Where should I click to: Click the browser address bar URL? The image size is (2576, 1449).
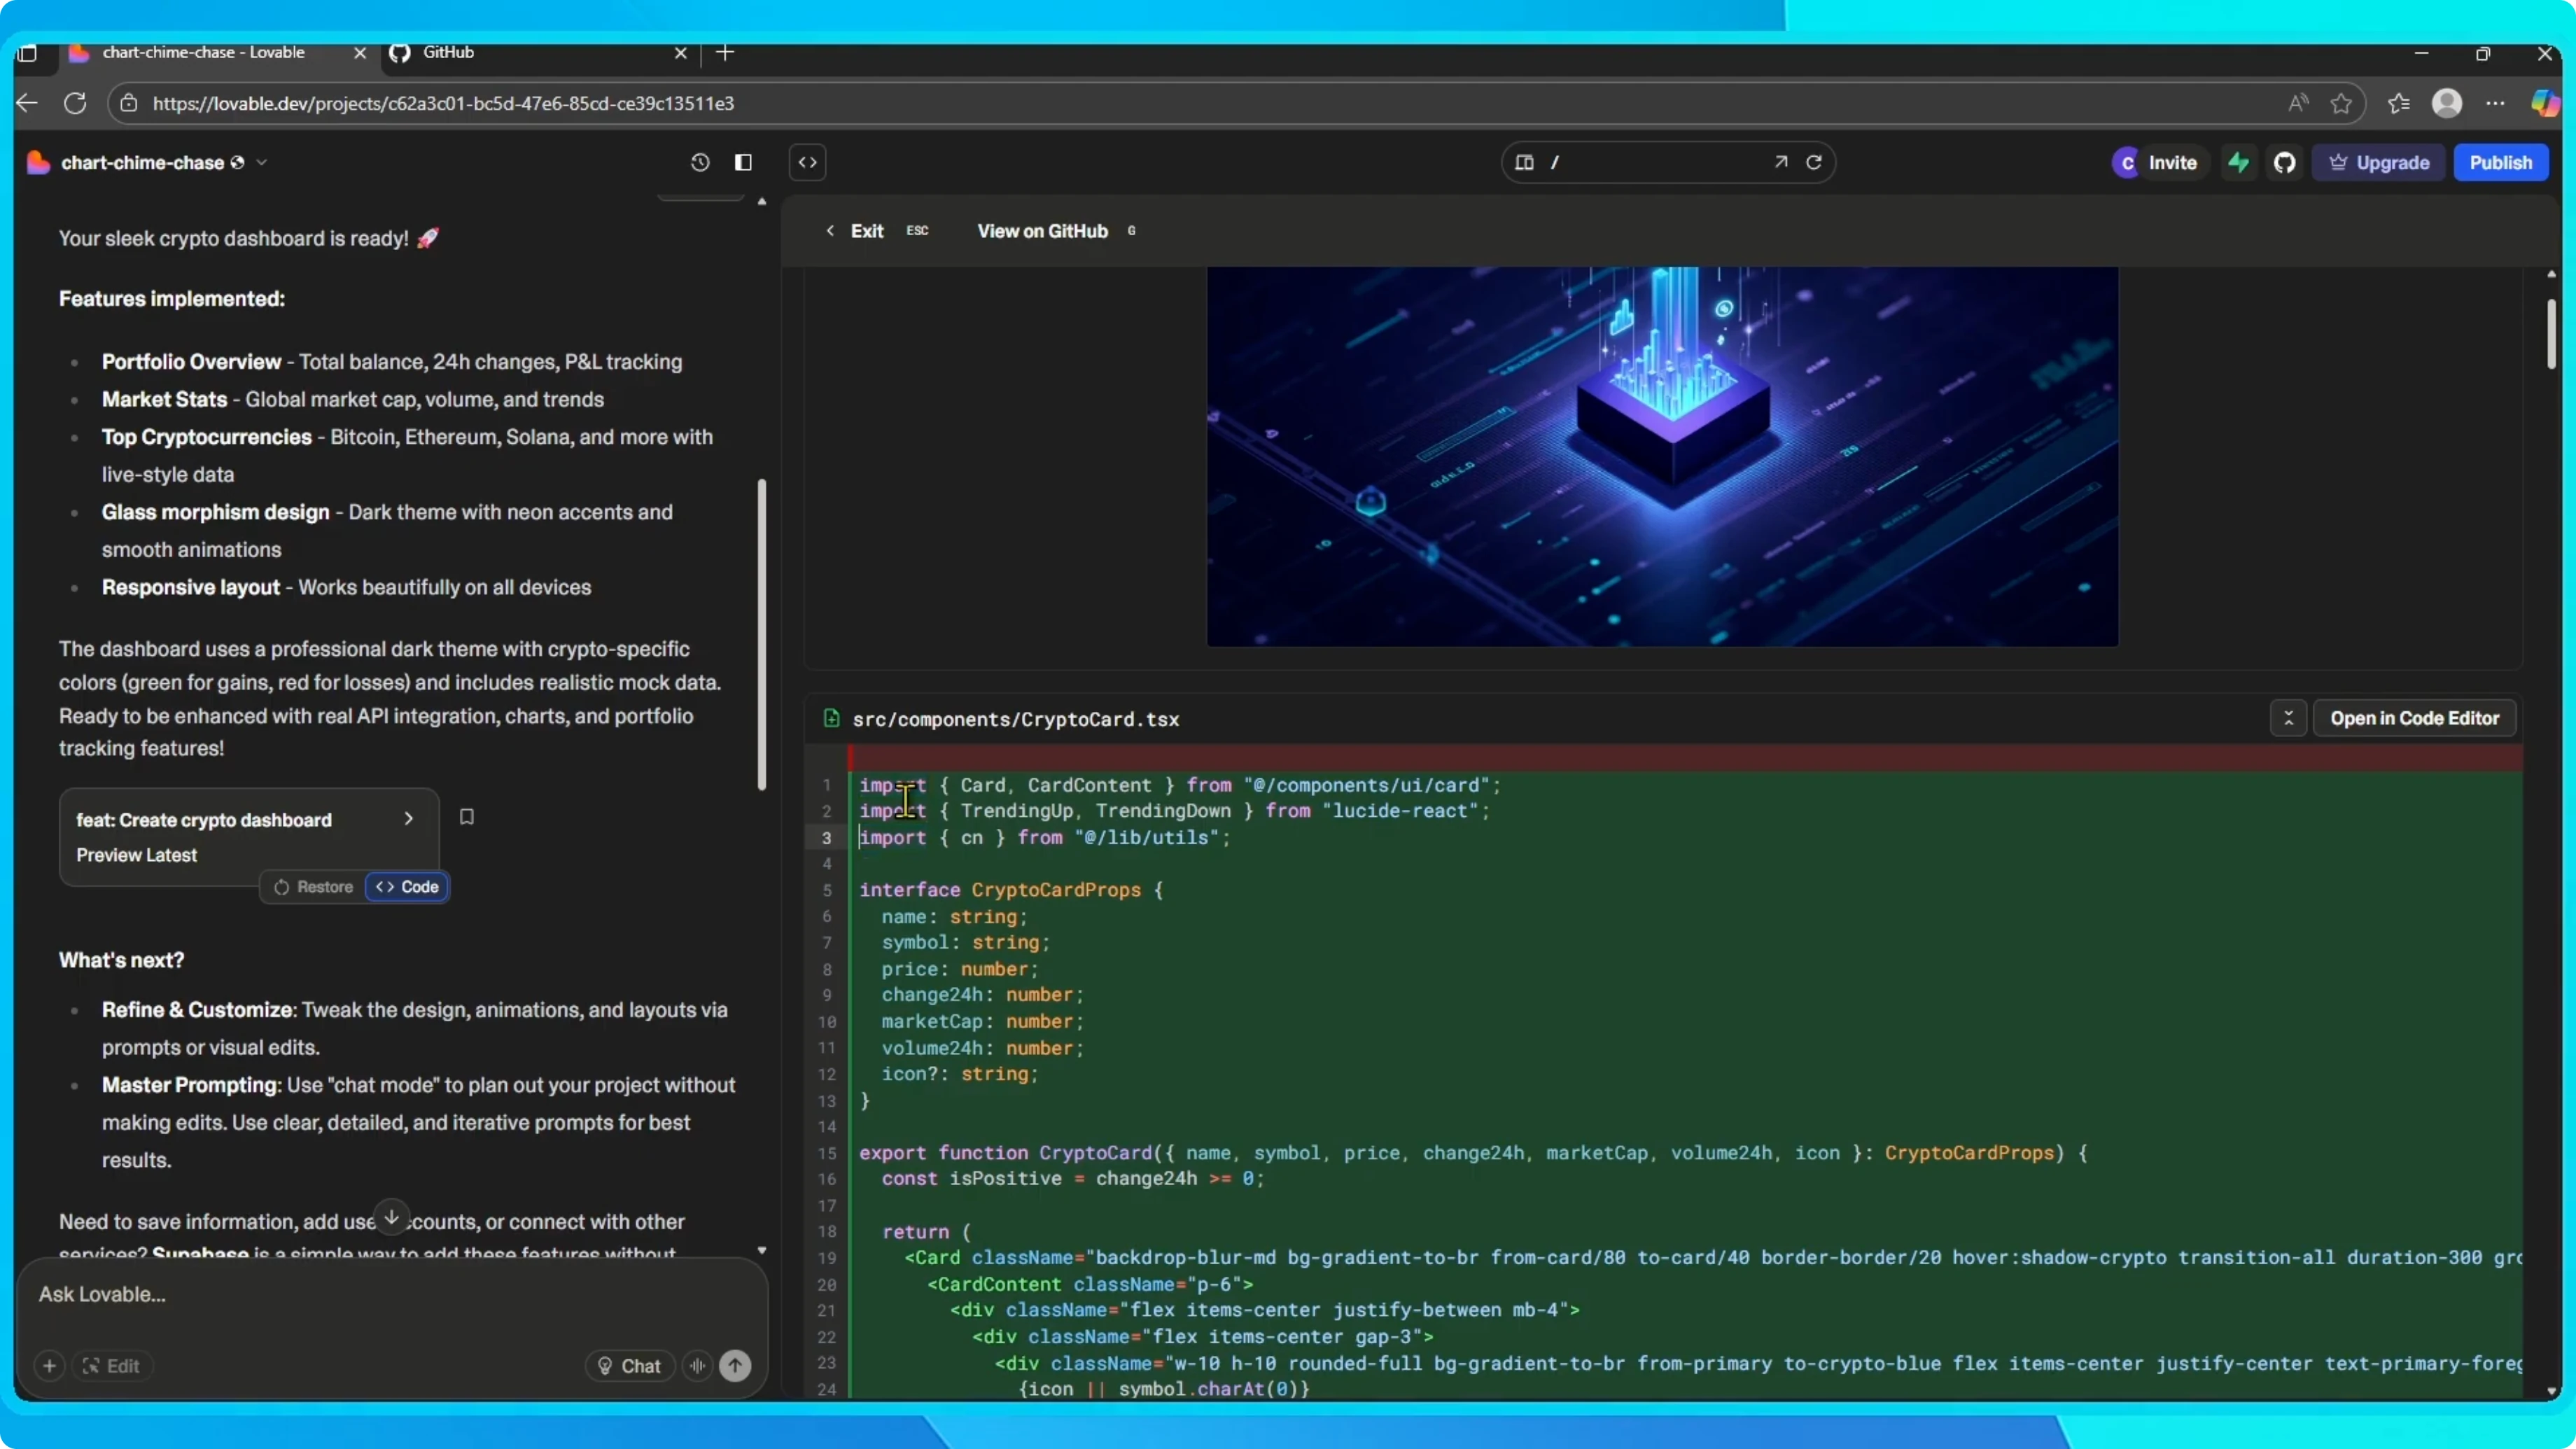(x=443, y=103)
